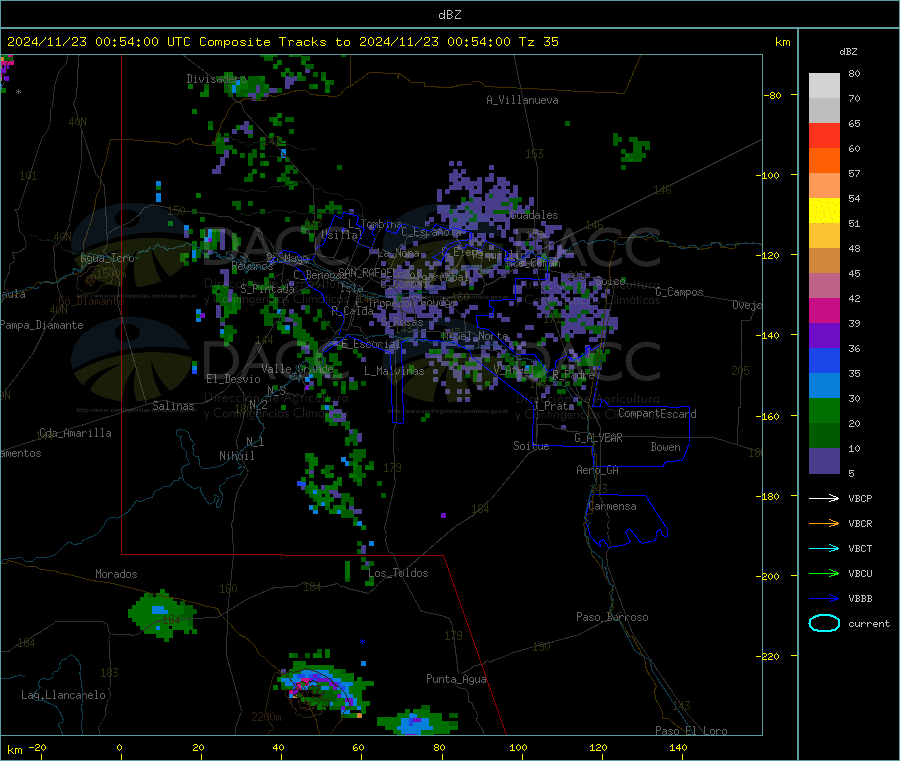Click the Paso_El_Loro label
This screenshot has width=900, height=761.
691,731
